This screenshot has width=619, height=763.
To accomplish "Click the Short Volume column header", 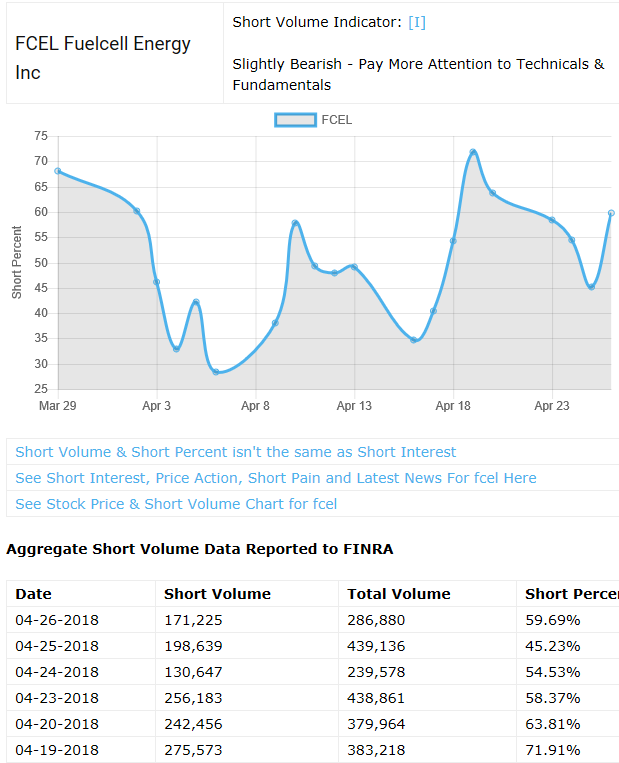I will pyautogui.click(x=217, y=594).
